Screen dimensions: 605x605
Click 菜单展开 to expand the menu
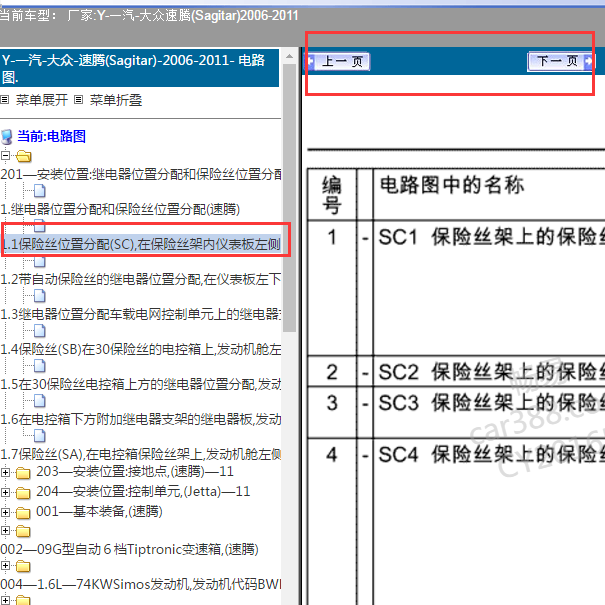coord(42,100)
